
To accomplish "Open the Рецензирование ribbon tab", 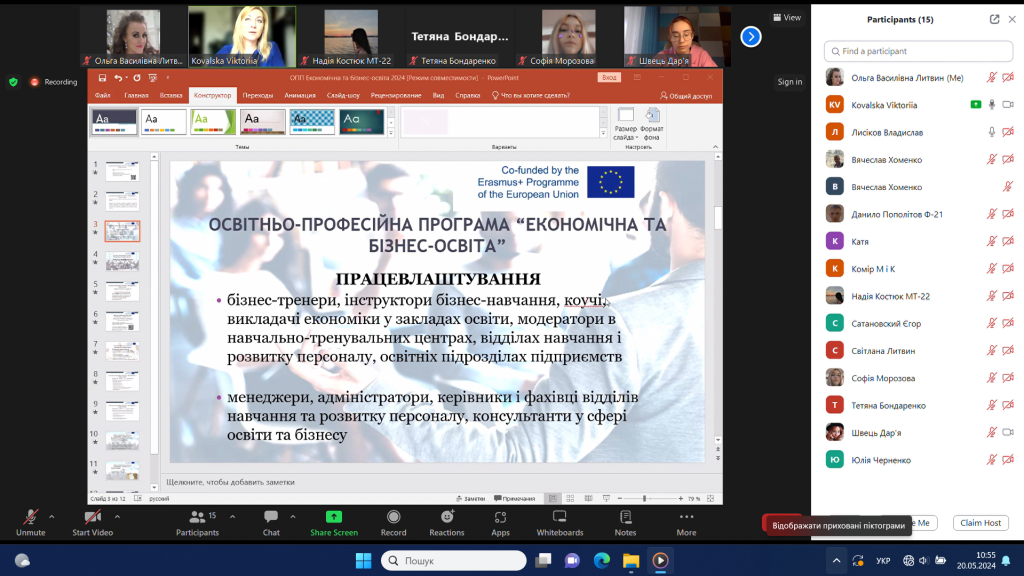I will pyautogui.click(x=396, y=95).
